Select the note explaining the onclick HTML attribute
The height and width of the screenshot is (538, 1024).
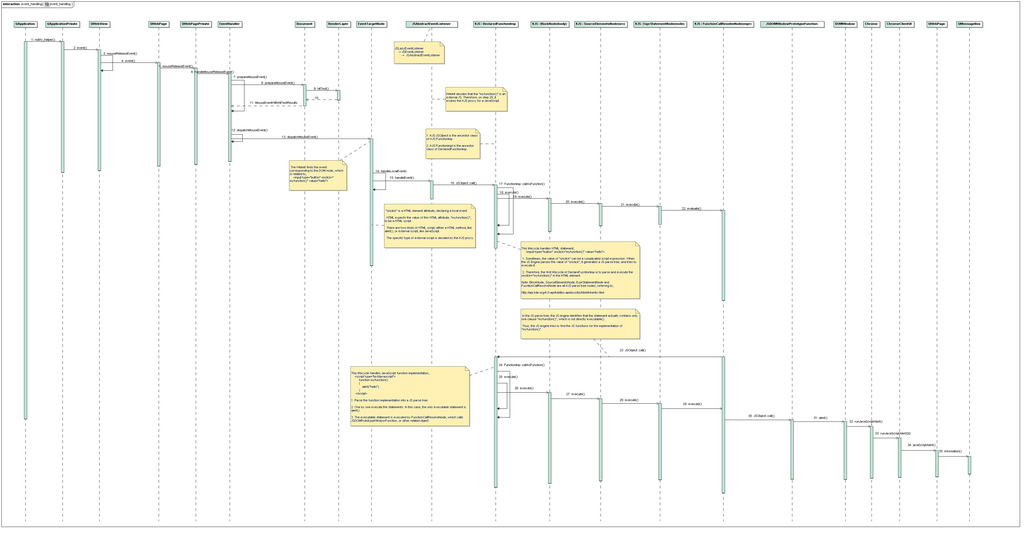coord(430,226)
